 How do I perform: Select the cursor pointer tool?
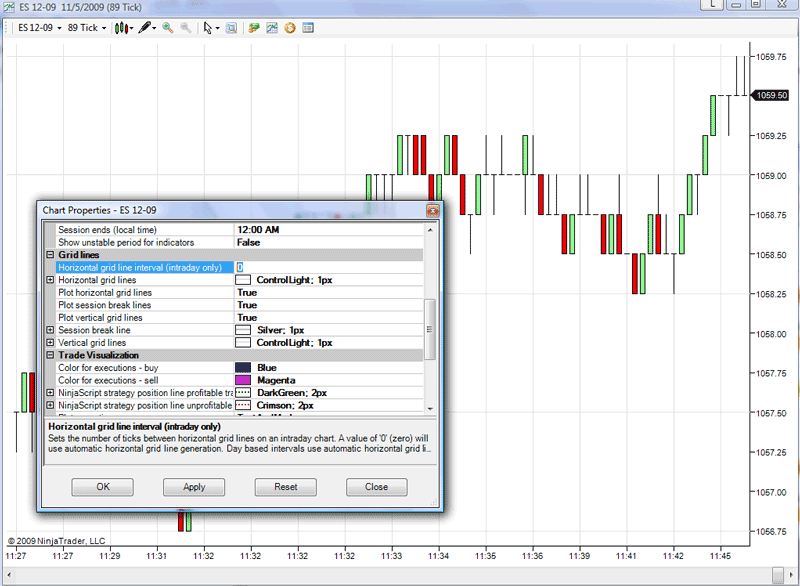[x=207, y=28]
